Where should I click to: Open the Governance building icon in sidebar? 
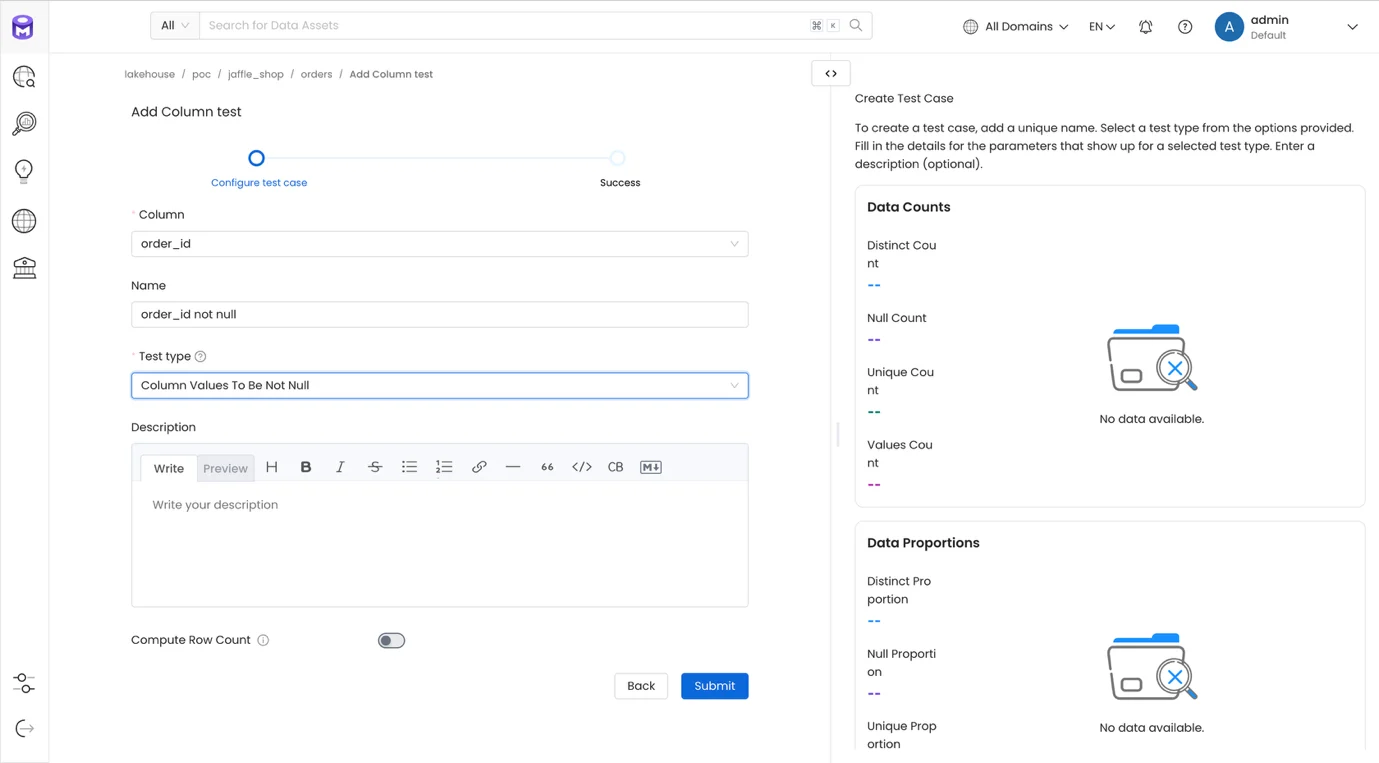pyautogui.click(x=24, y=268)
